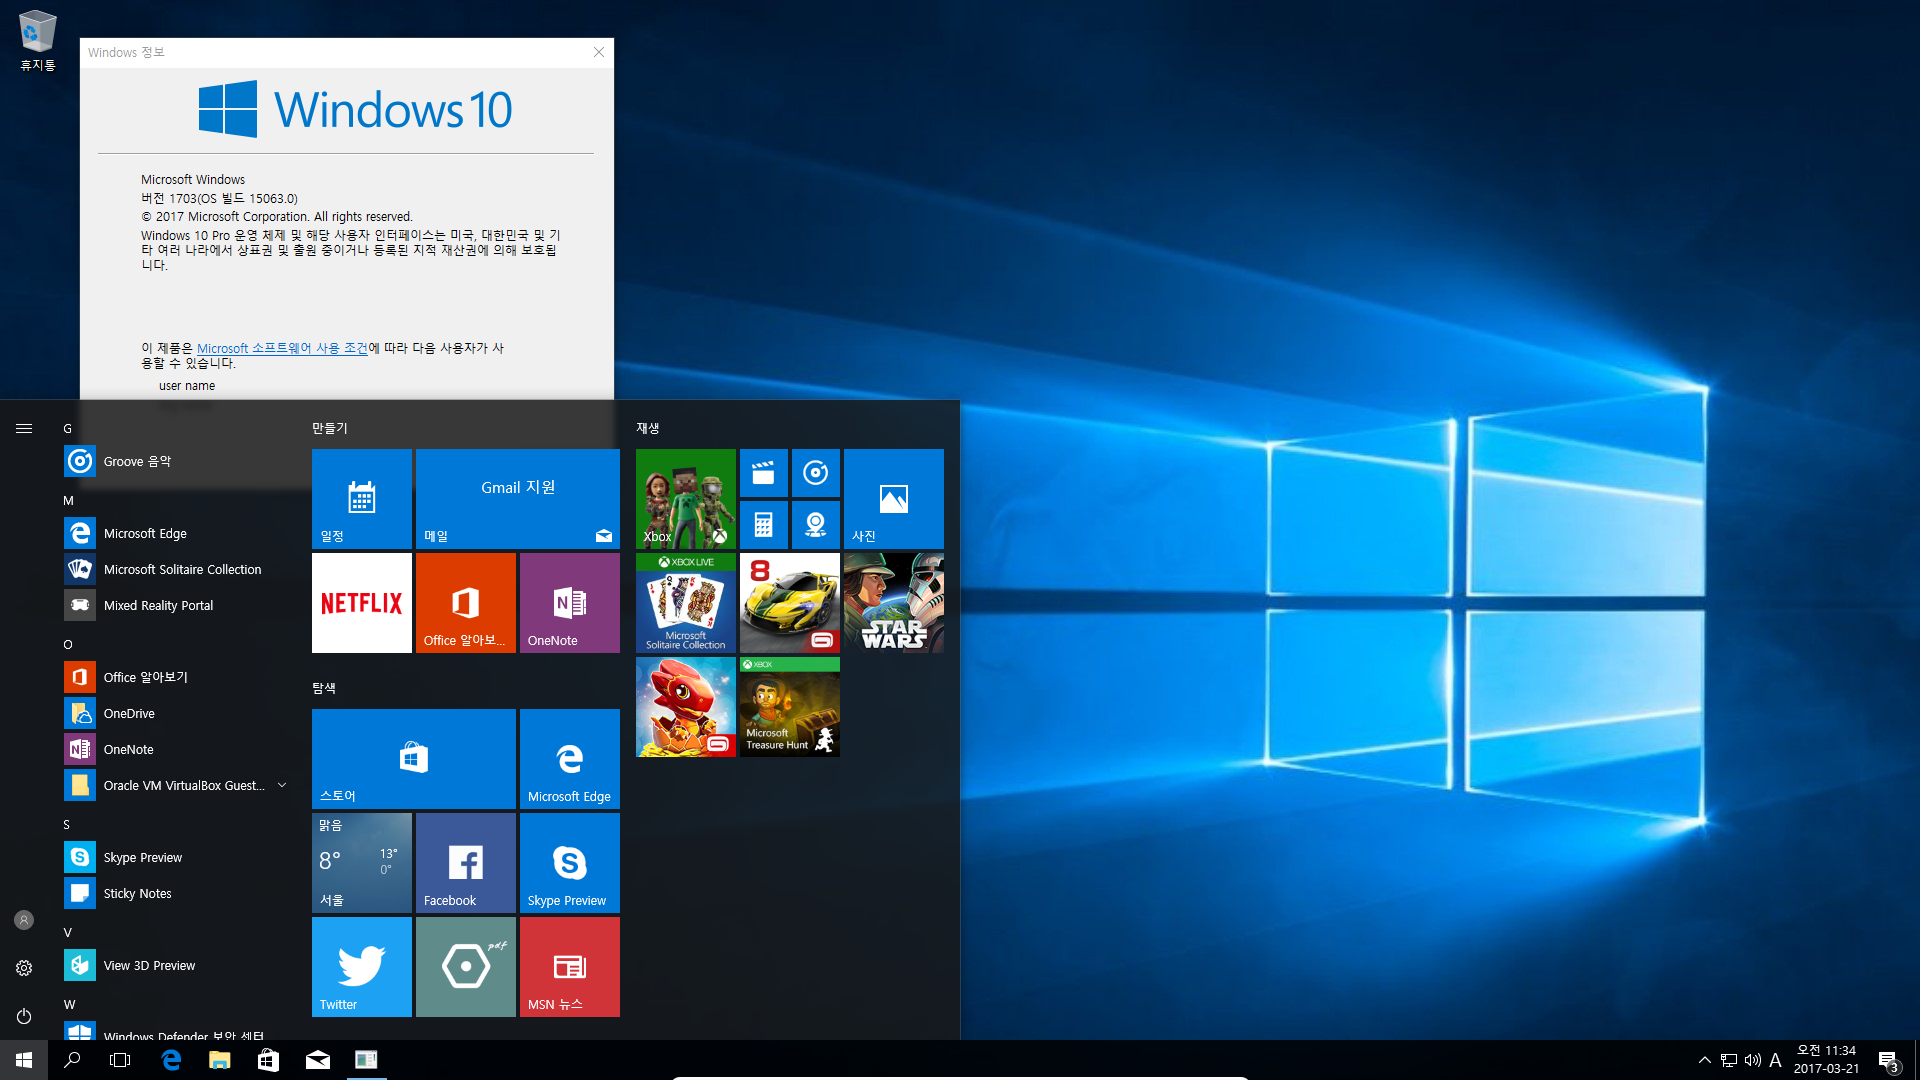Open Task View on taskbar
Viewport: 1920px width, 1080px height.
coord(120,1060)
